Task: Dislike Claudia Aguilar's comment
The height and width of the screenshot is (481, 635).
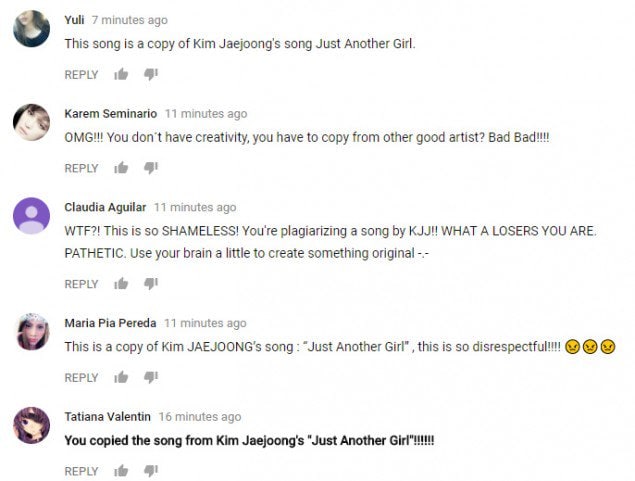Action: point(151,284)
